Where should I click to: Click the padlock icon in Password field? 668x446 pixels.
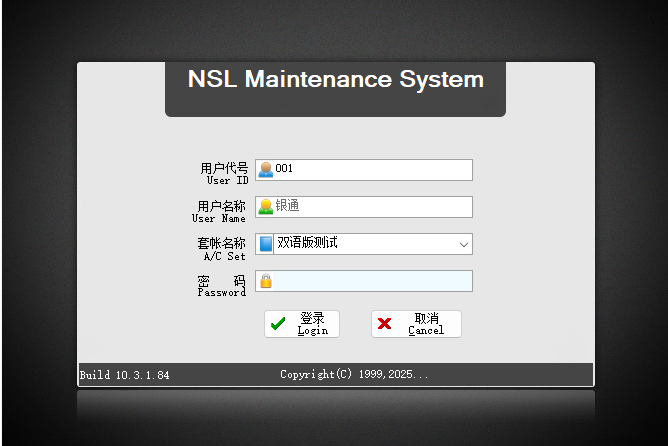click(265, 281)
